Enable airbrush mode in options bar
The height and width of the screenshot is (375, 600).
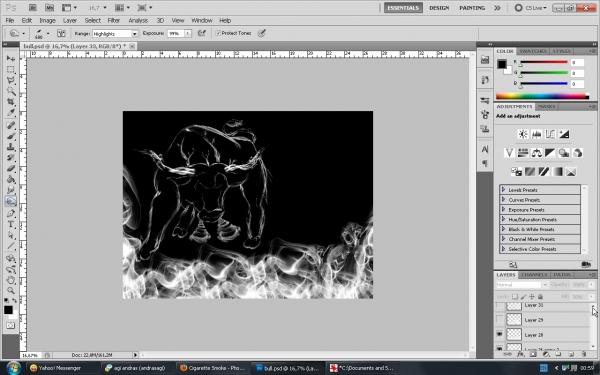pos(202,33)
